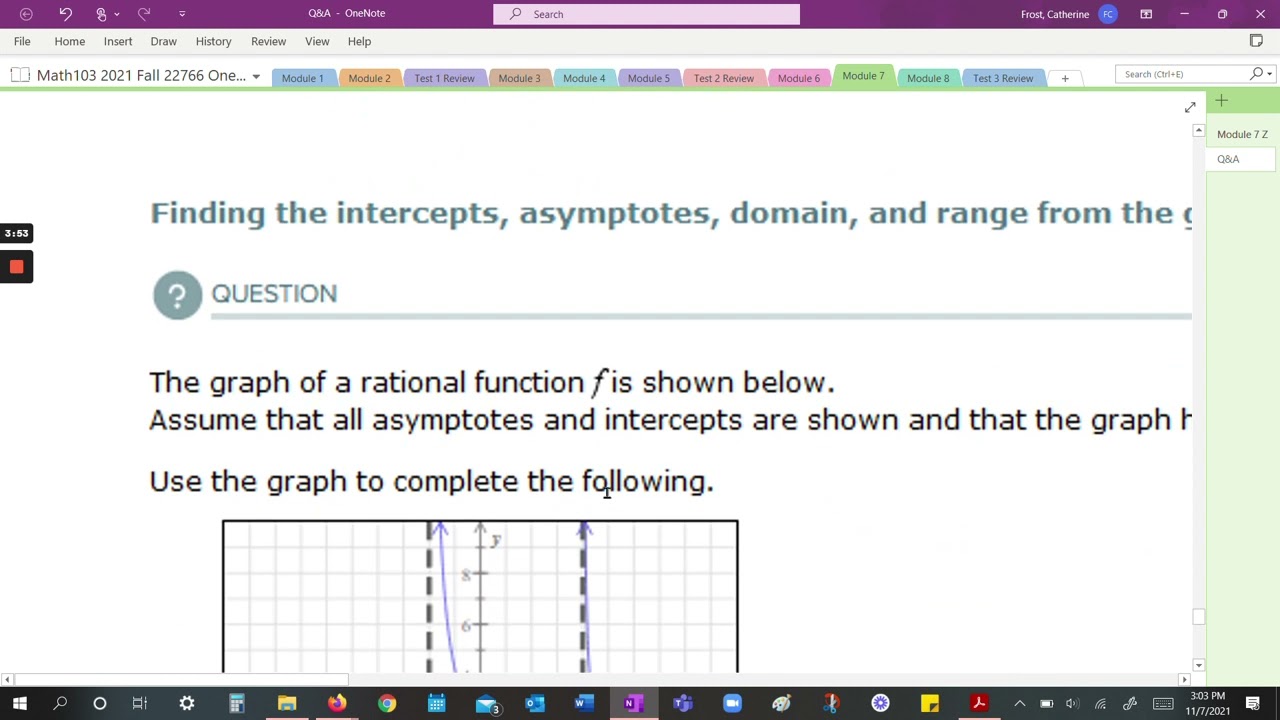Open Touch/Mouse mode dropdown arrow

(x=117, y=14)
